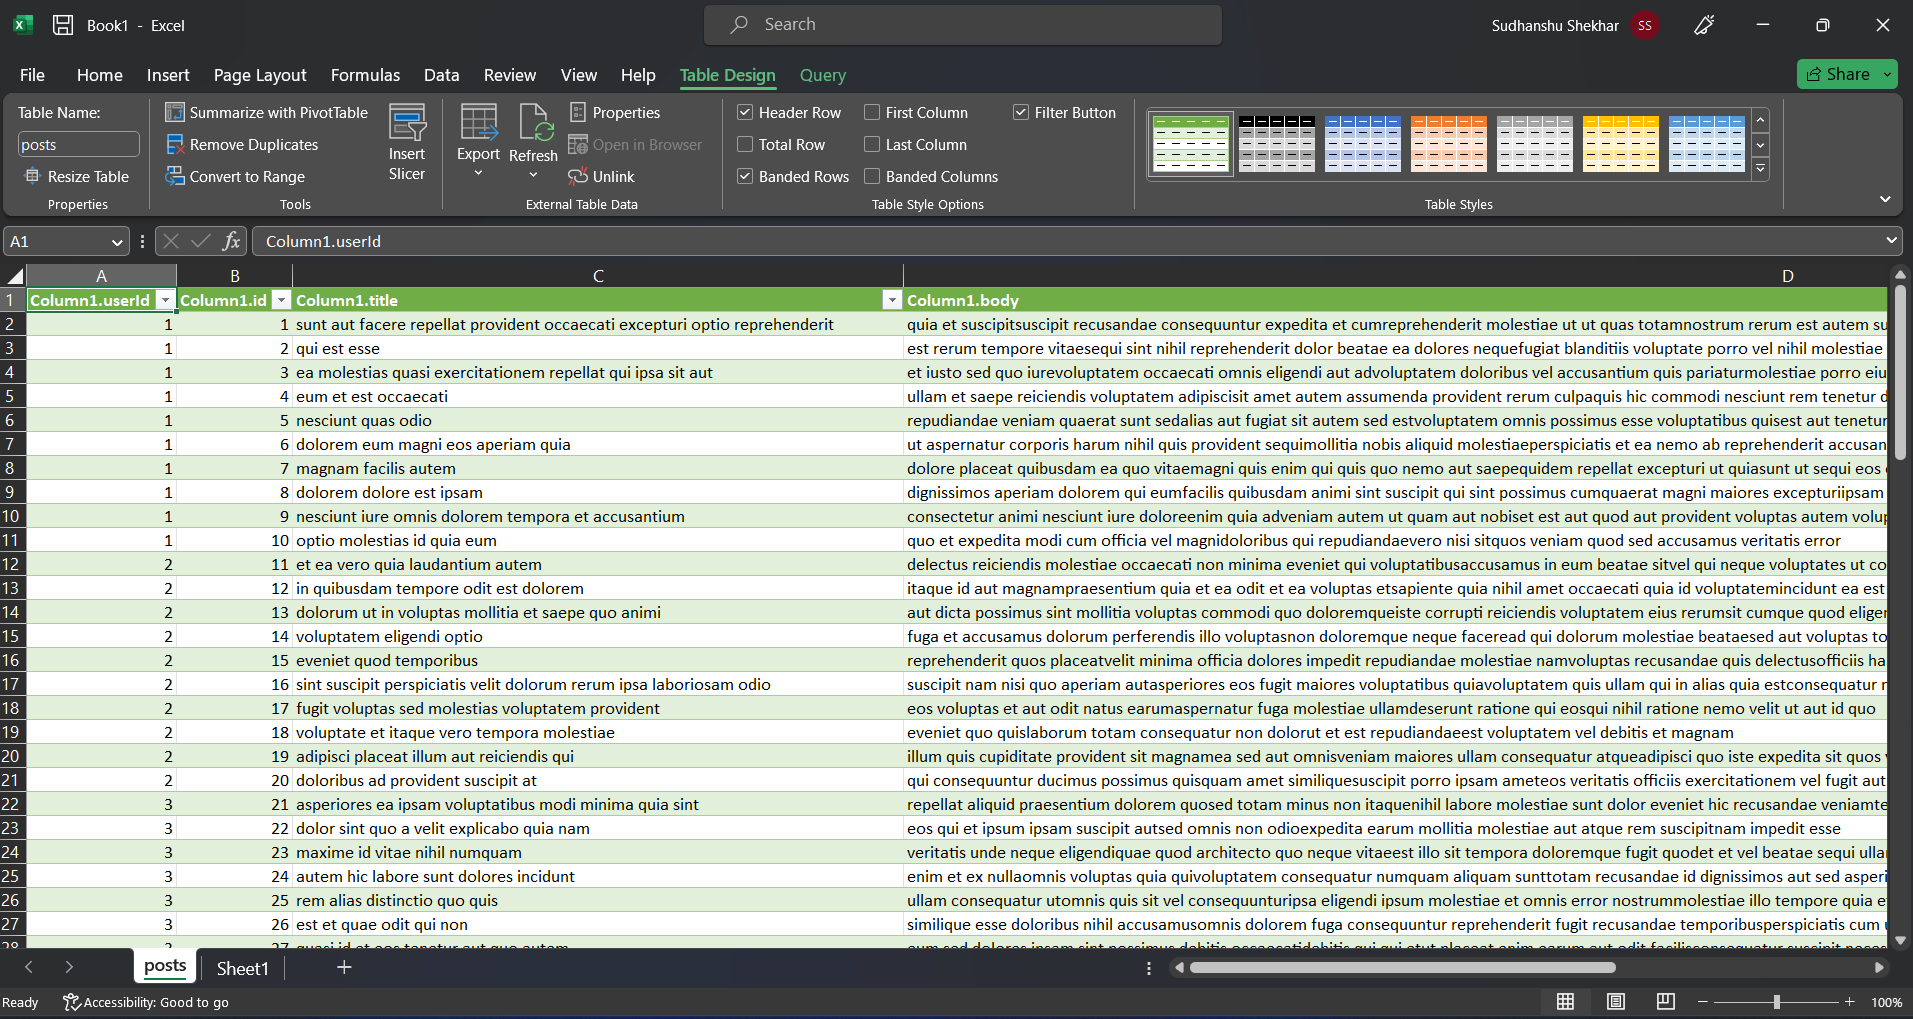Add a new sheet with plus icon
1913x1019 pixels.
pyautogui.click(x=344, y=967)
